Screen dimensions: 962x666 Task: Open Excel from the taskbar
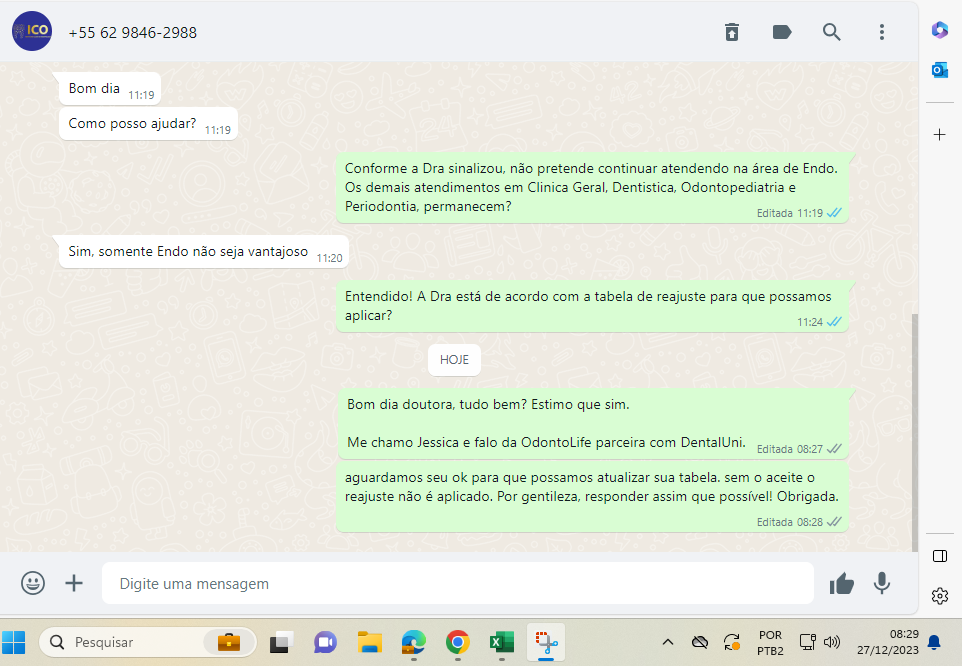pyautogui.click(x=501, y=642)
